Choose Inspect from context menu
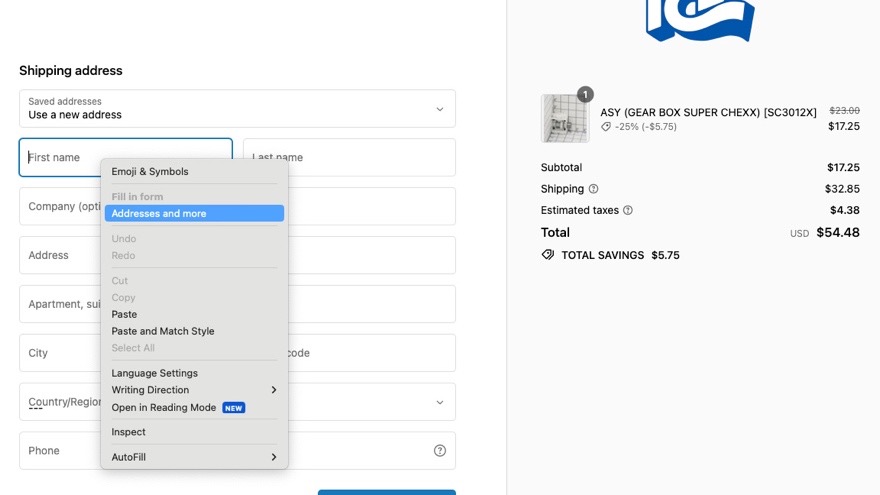 (194, 432)
